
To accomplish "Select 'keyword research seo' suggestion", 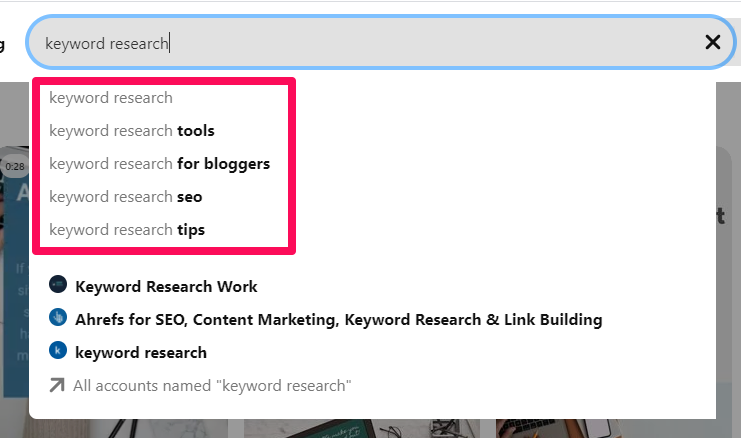I will [x=126, y=197].
